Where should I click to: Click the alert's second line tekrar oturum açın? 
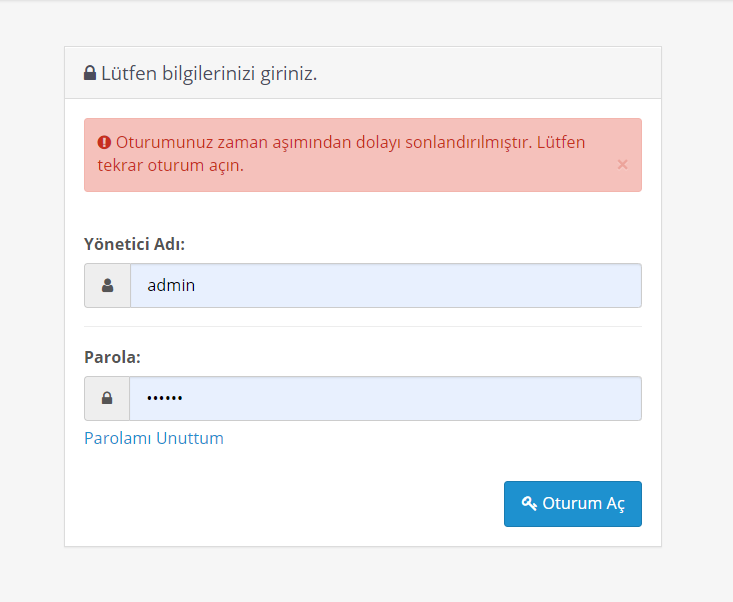(x=171, y=165)
